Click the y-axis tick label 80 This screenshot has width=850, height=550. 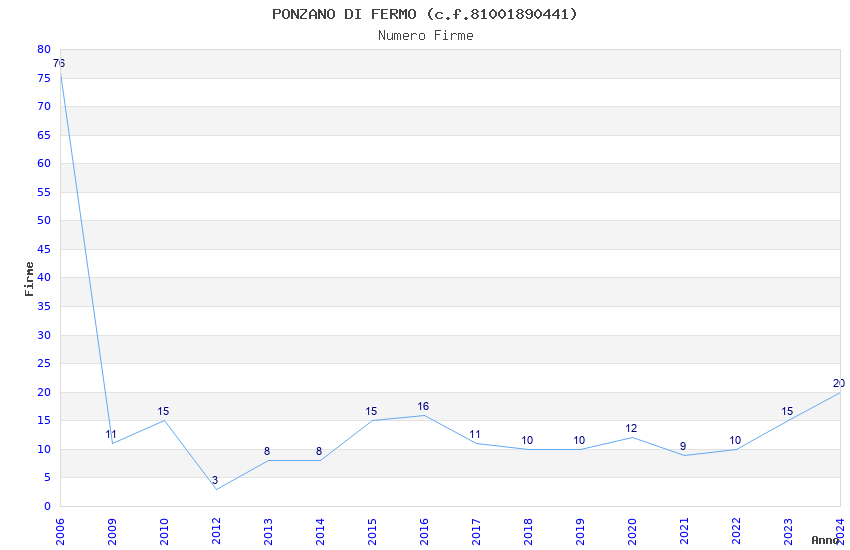pos(44,49)
